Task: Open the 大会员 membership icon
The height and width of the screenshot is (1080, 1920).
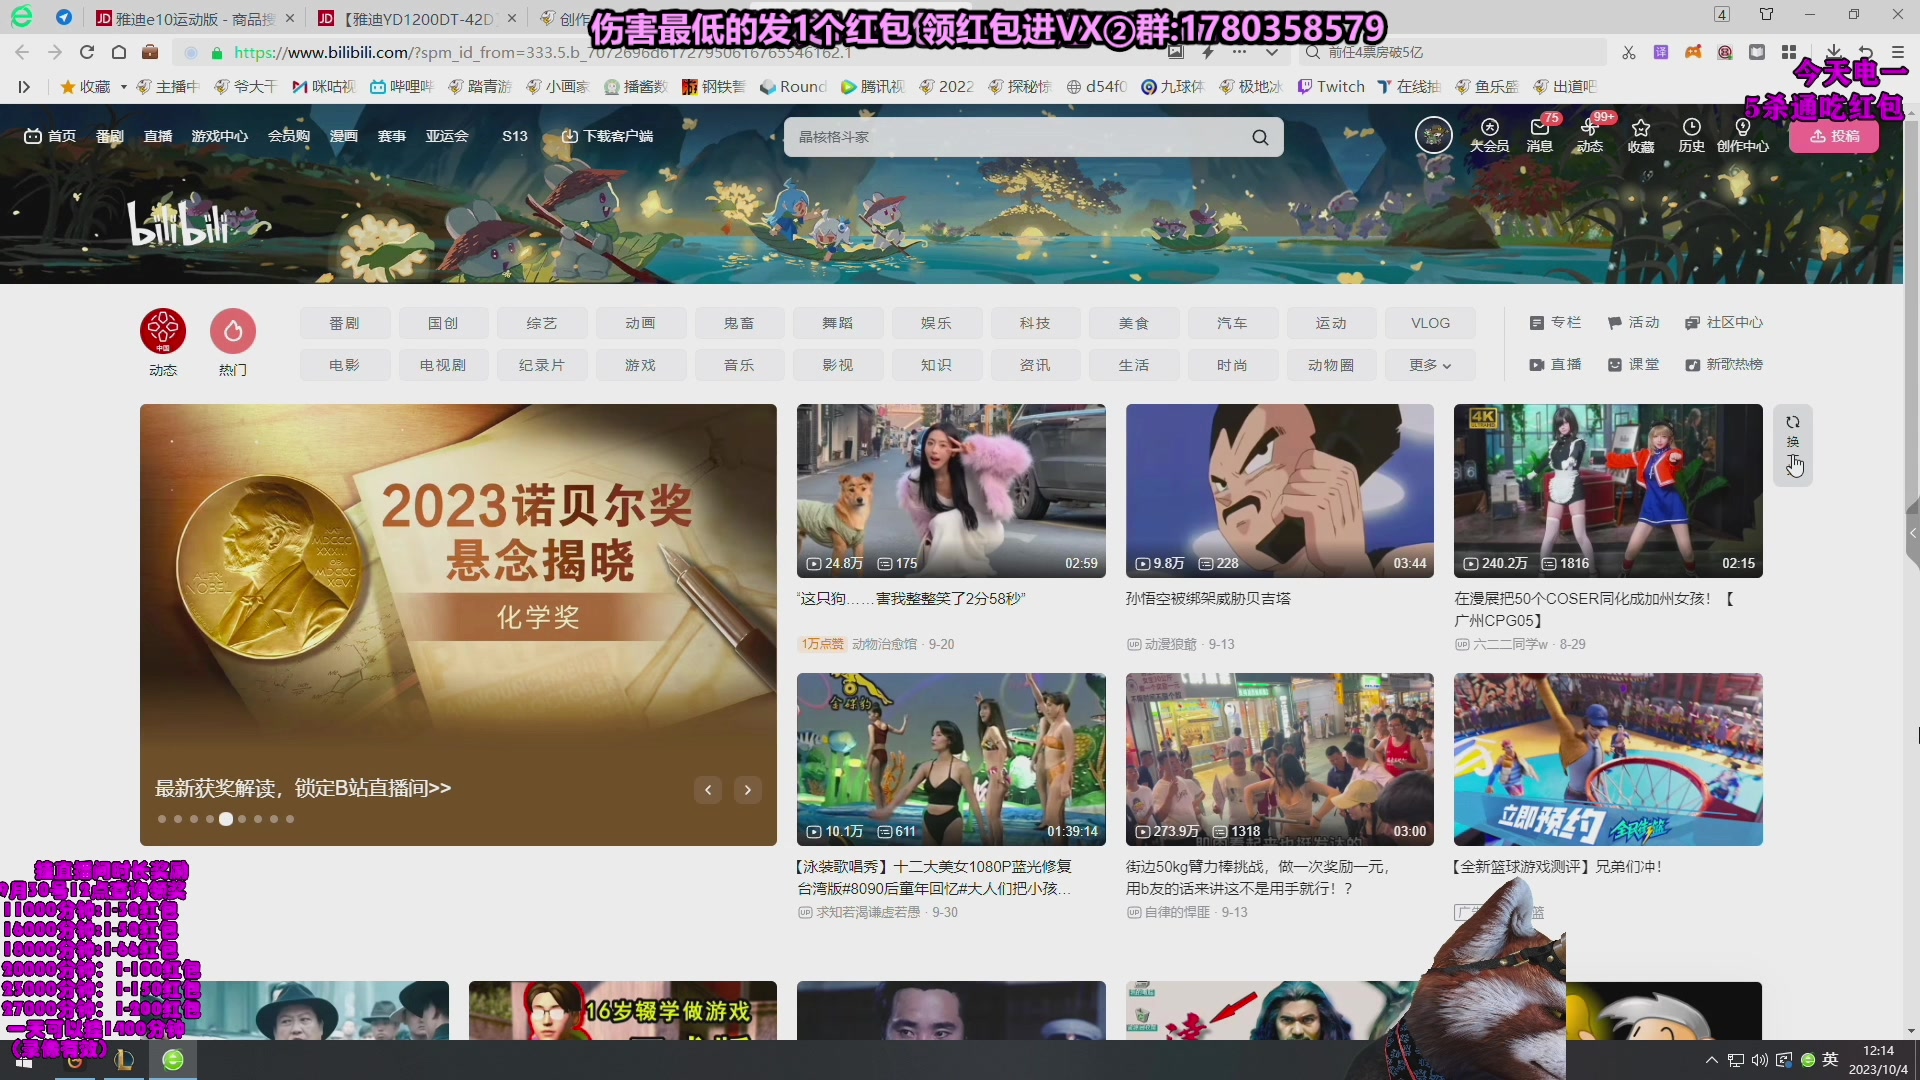Action: [1490, 137]
